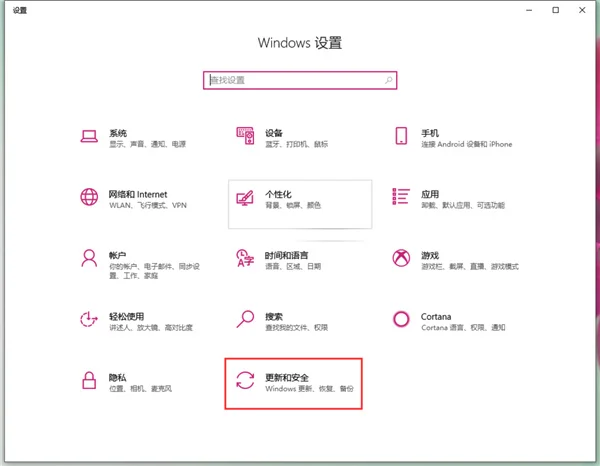Select the 更新和安全 category title
The width and height of the screenshot is (600, 466).
click(x=287, y=378)
